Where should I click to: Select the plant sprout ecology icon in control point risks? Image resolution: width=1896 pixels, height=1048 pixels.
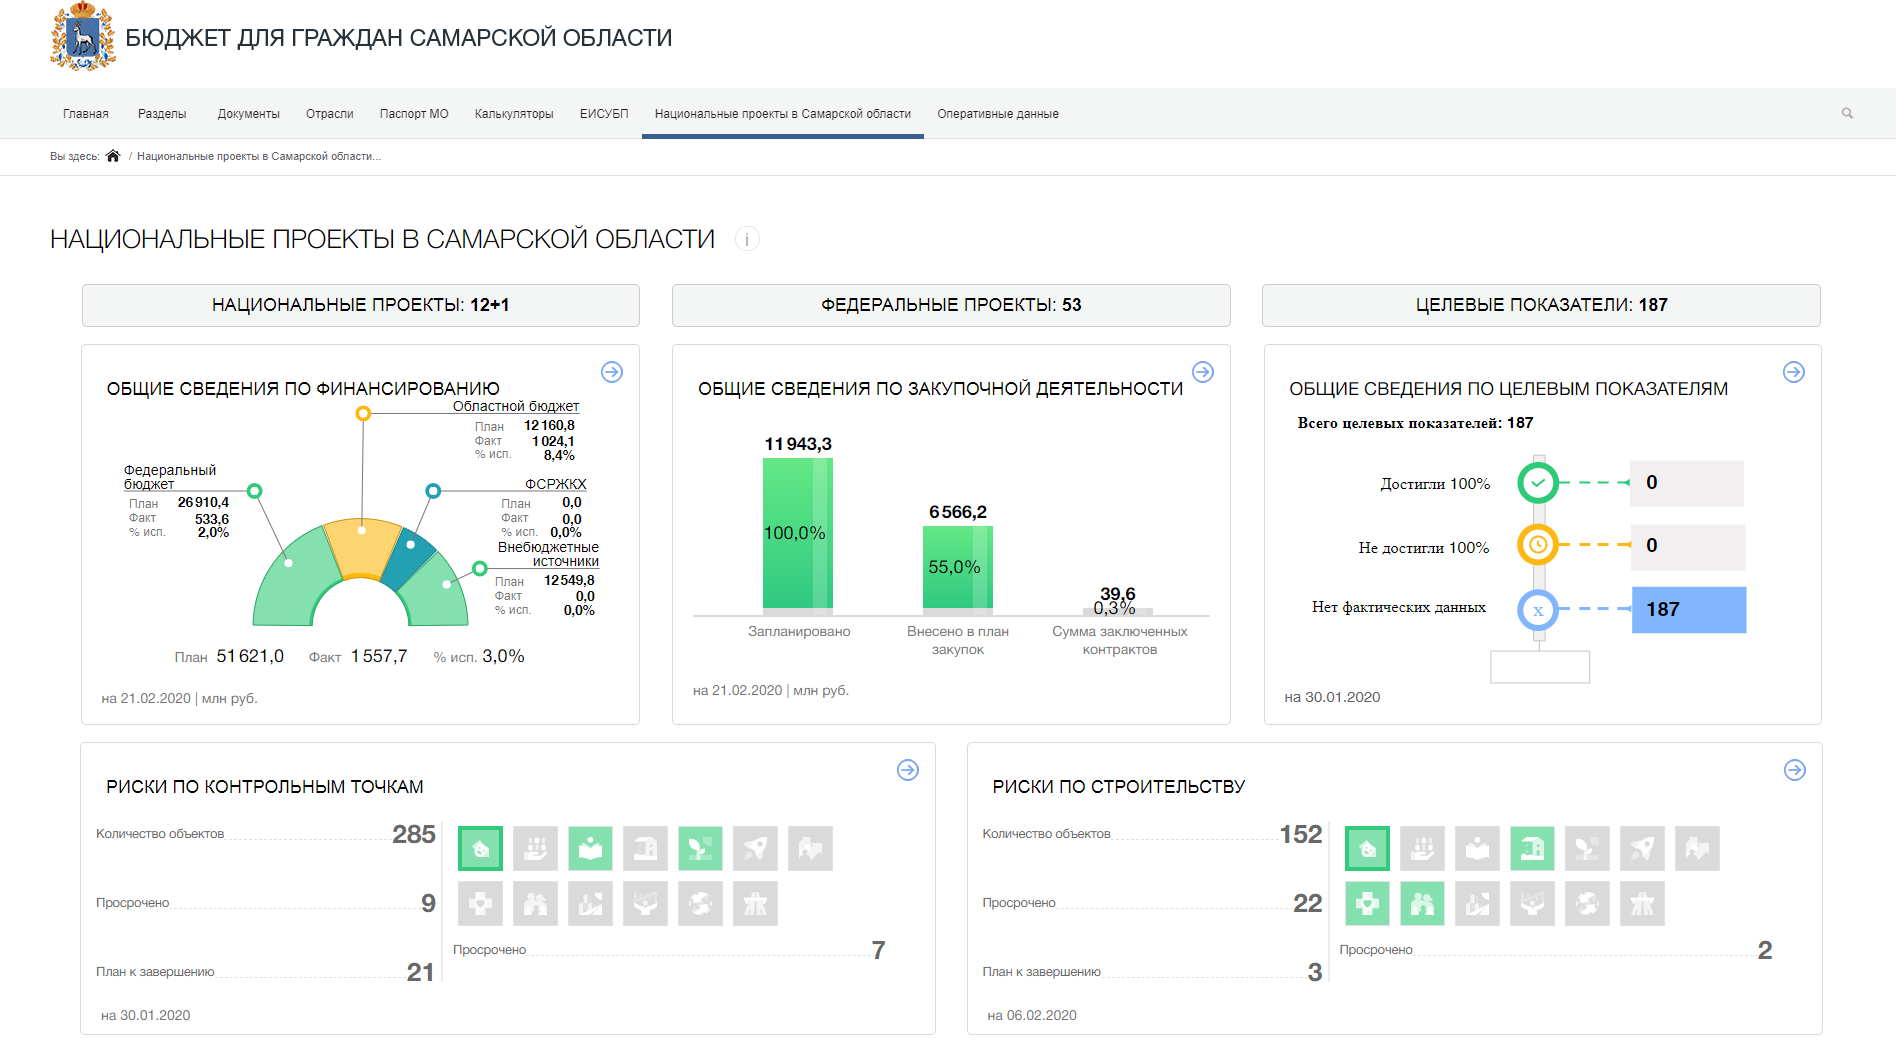700,849
